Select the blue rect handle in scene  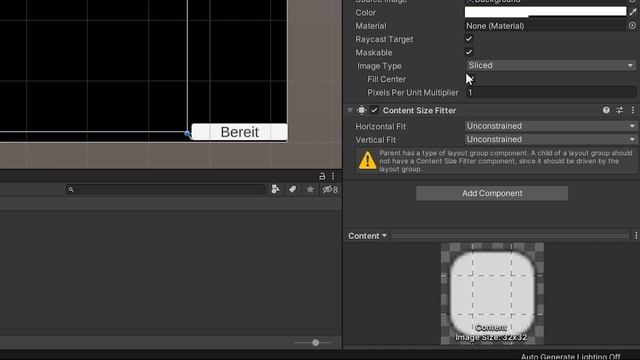187,133
